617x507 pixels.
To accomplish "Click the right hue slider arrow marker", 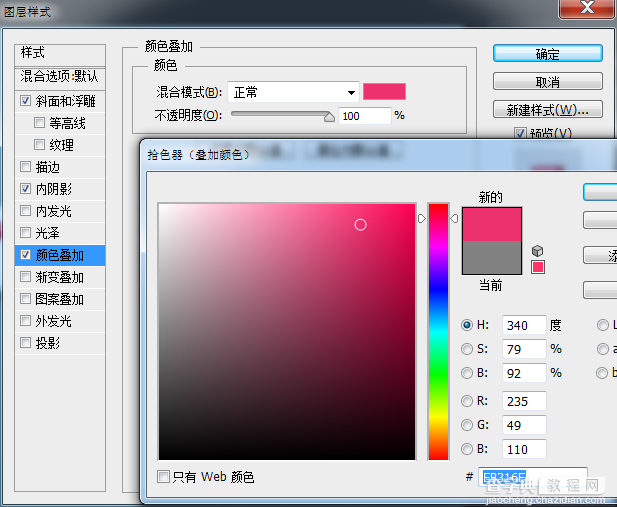I will click(x=454, y=218).
